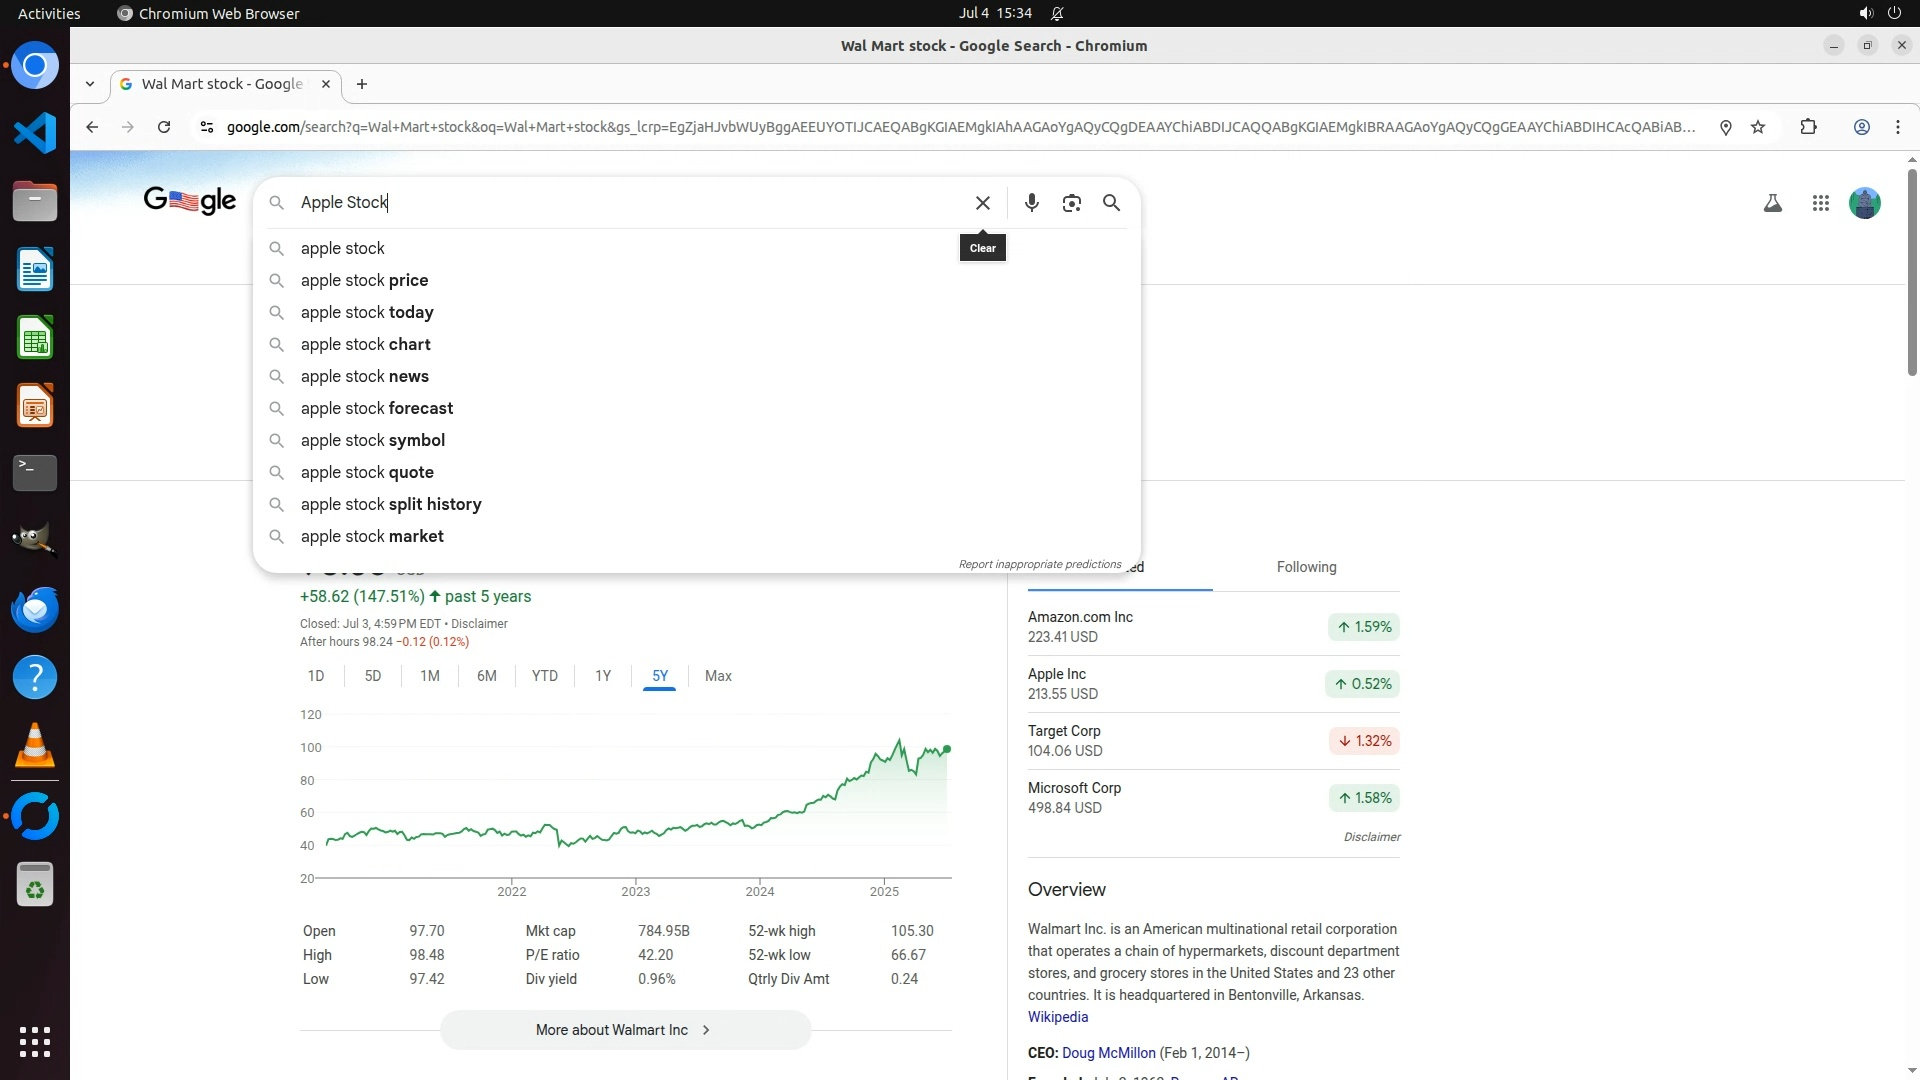Screen dimensions: 1920x1080
Task: Open Doug McMillon CEO link
Action: click(x=1108, y=1053)
